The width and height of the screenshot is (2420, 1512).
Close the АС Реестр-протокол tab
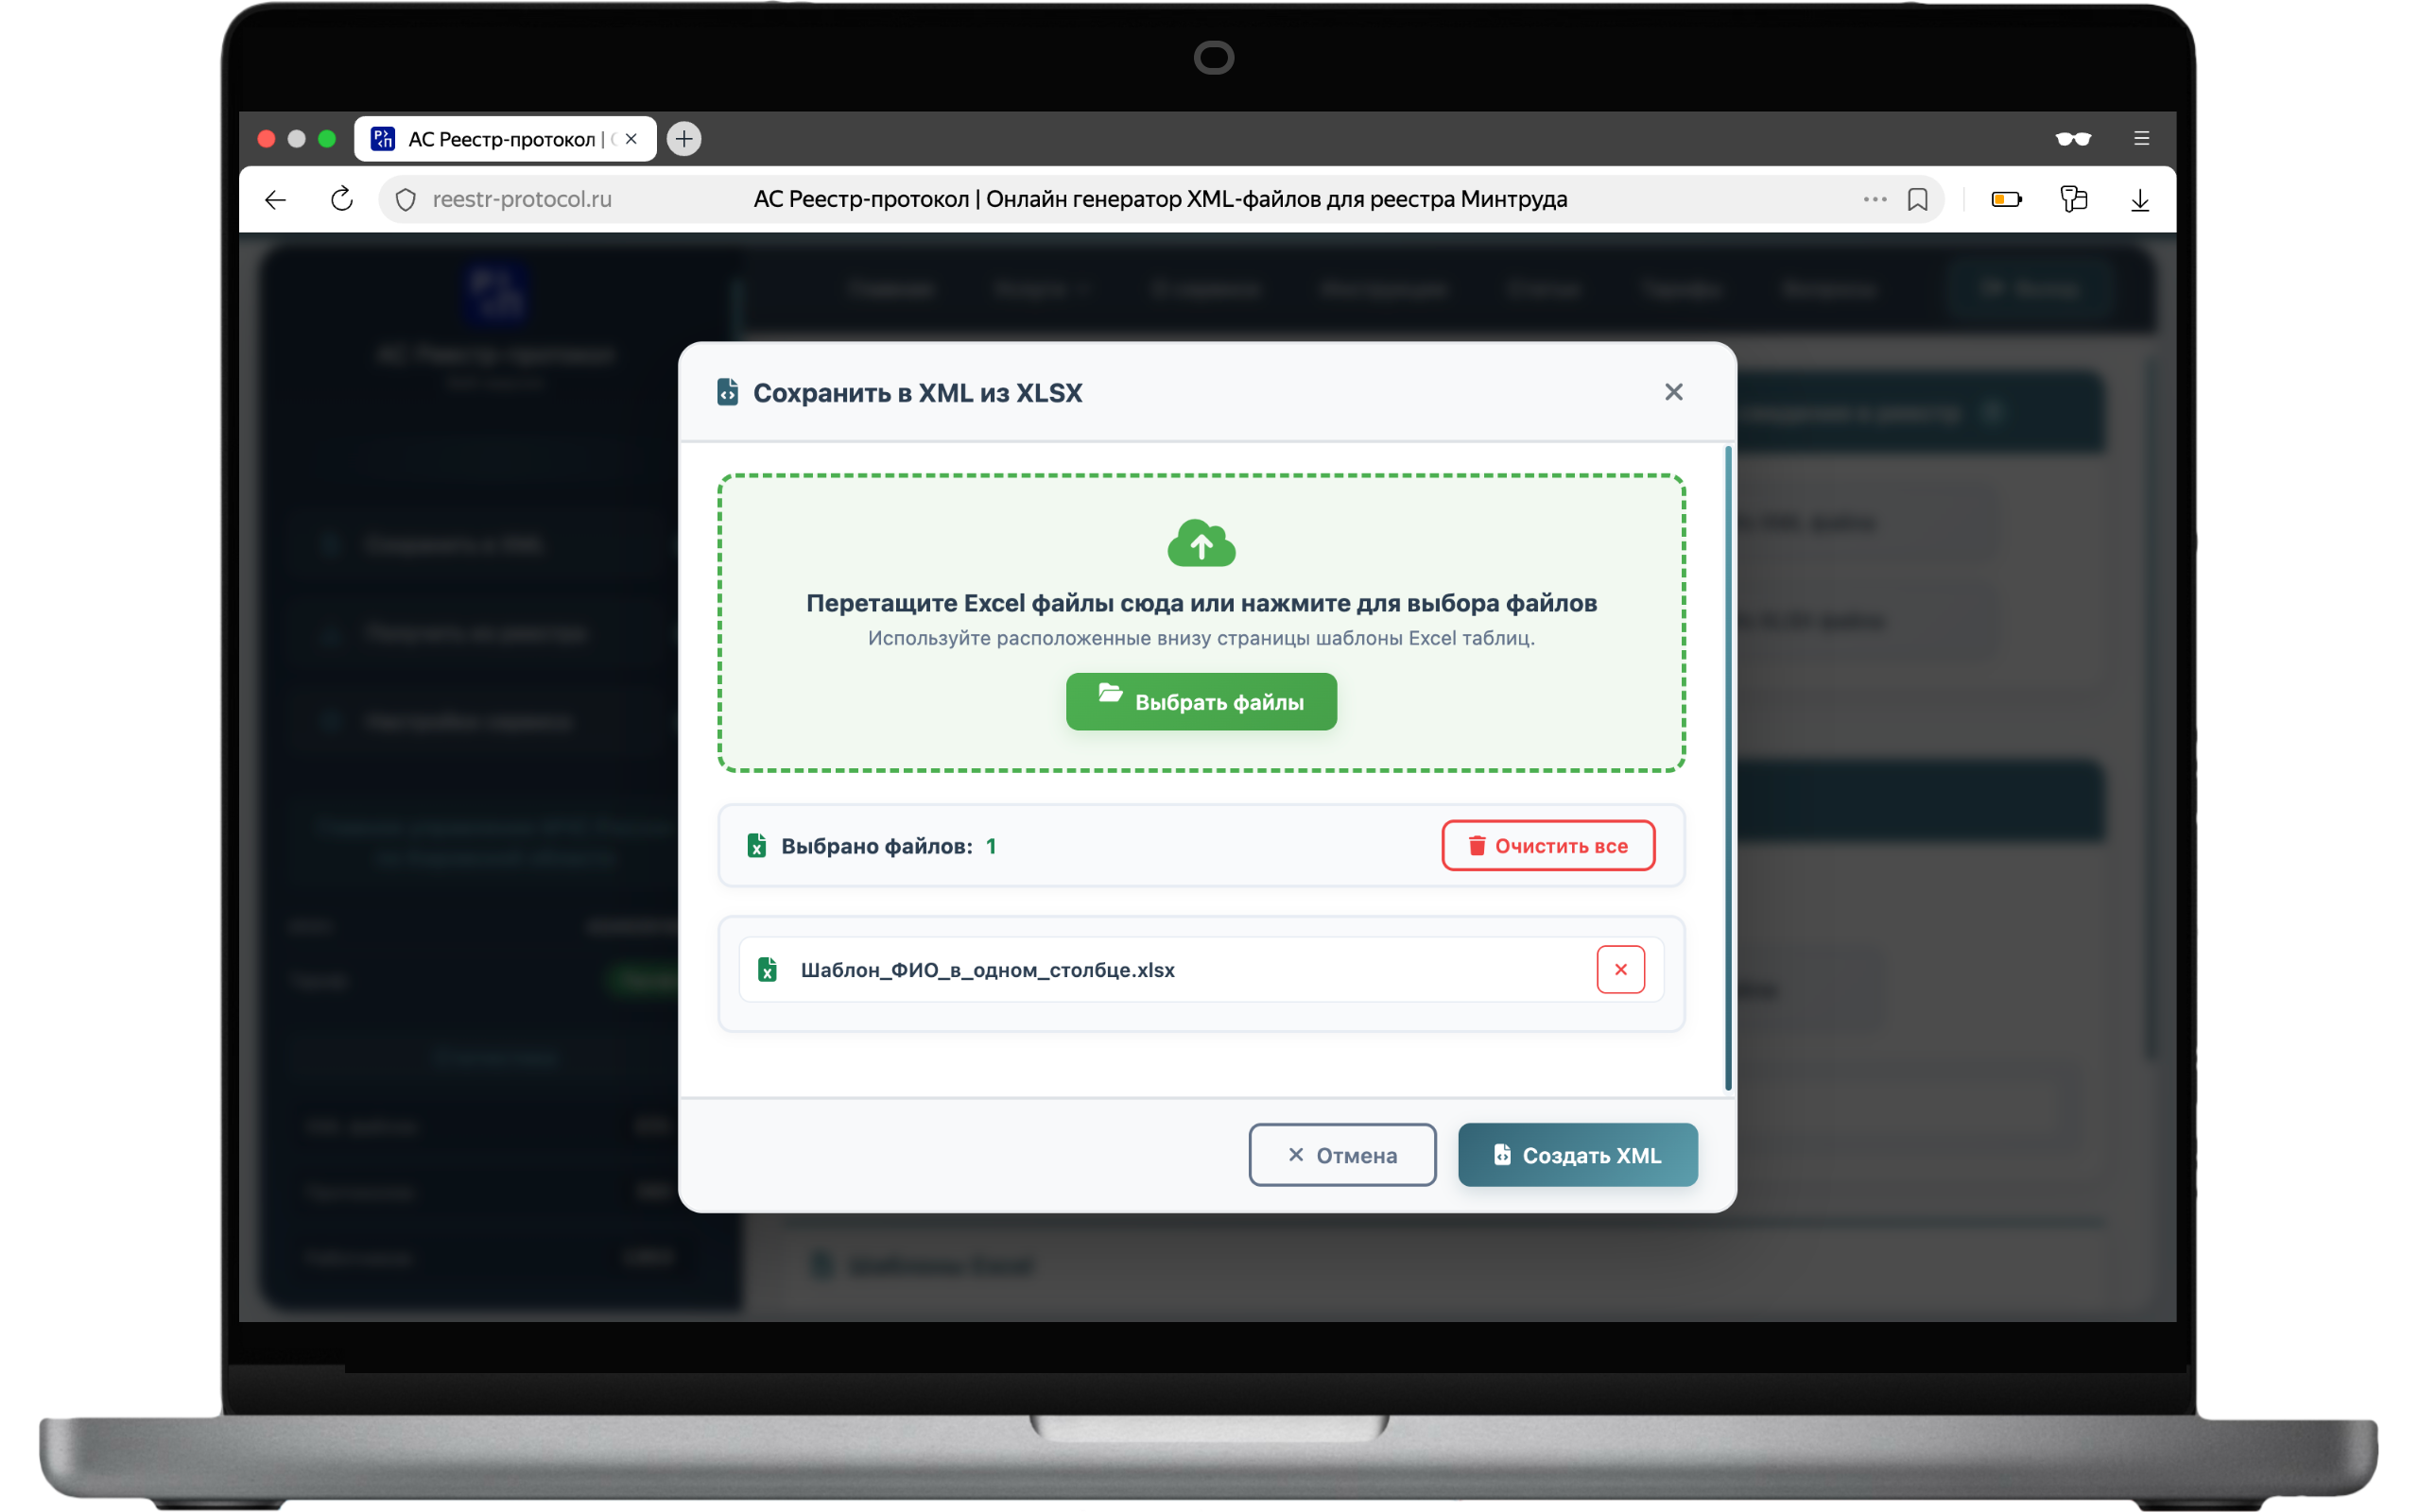[631, 138]
